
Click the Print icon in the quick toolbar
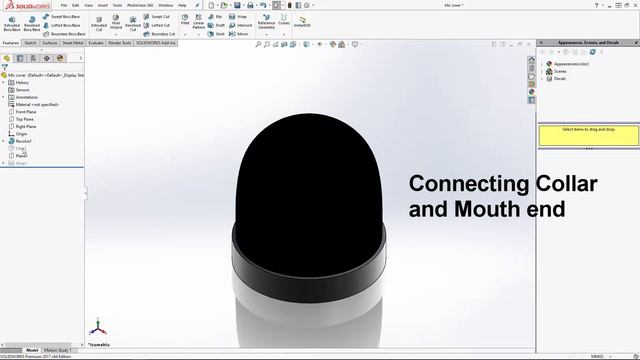point(250,5)
